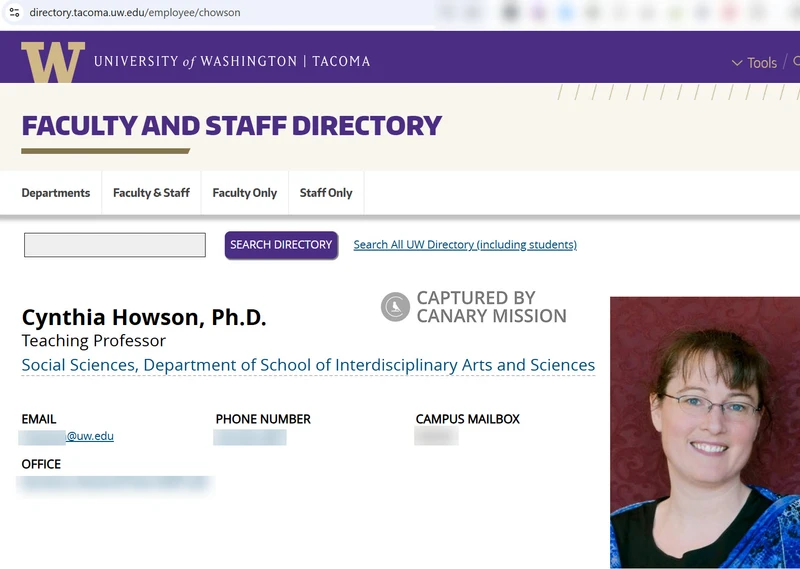The width and height of the screenshot is (800, 569).
Task: Click the directory search text field
Action: [x=115, y=245]
